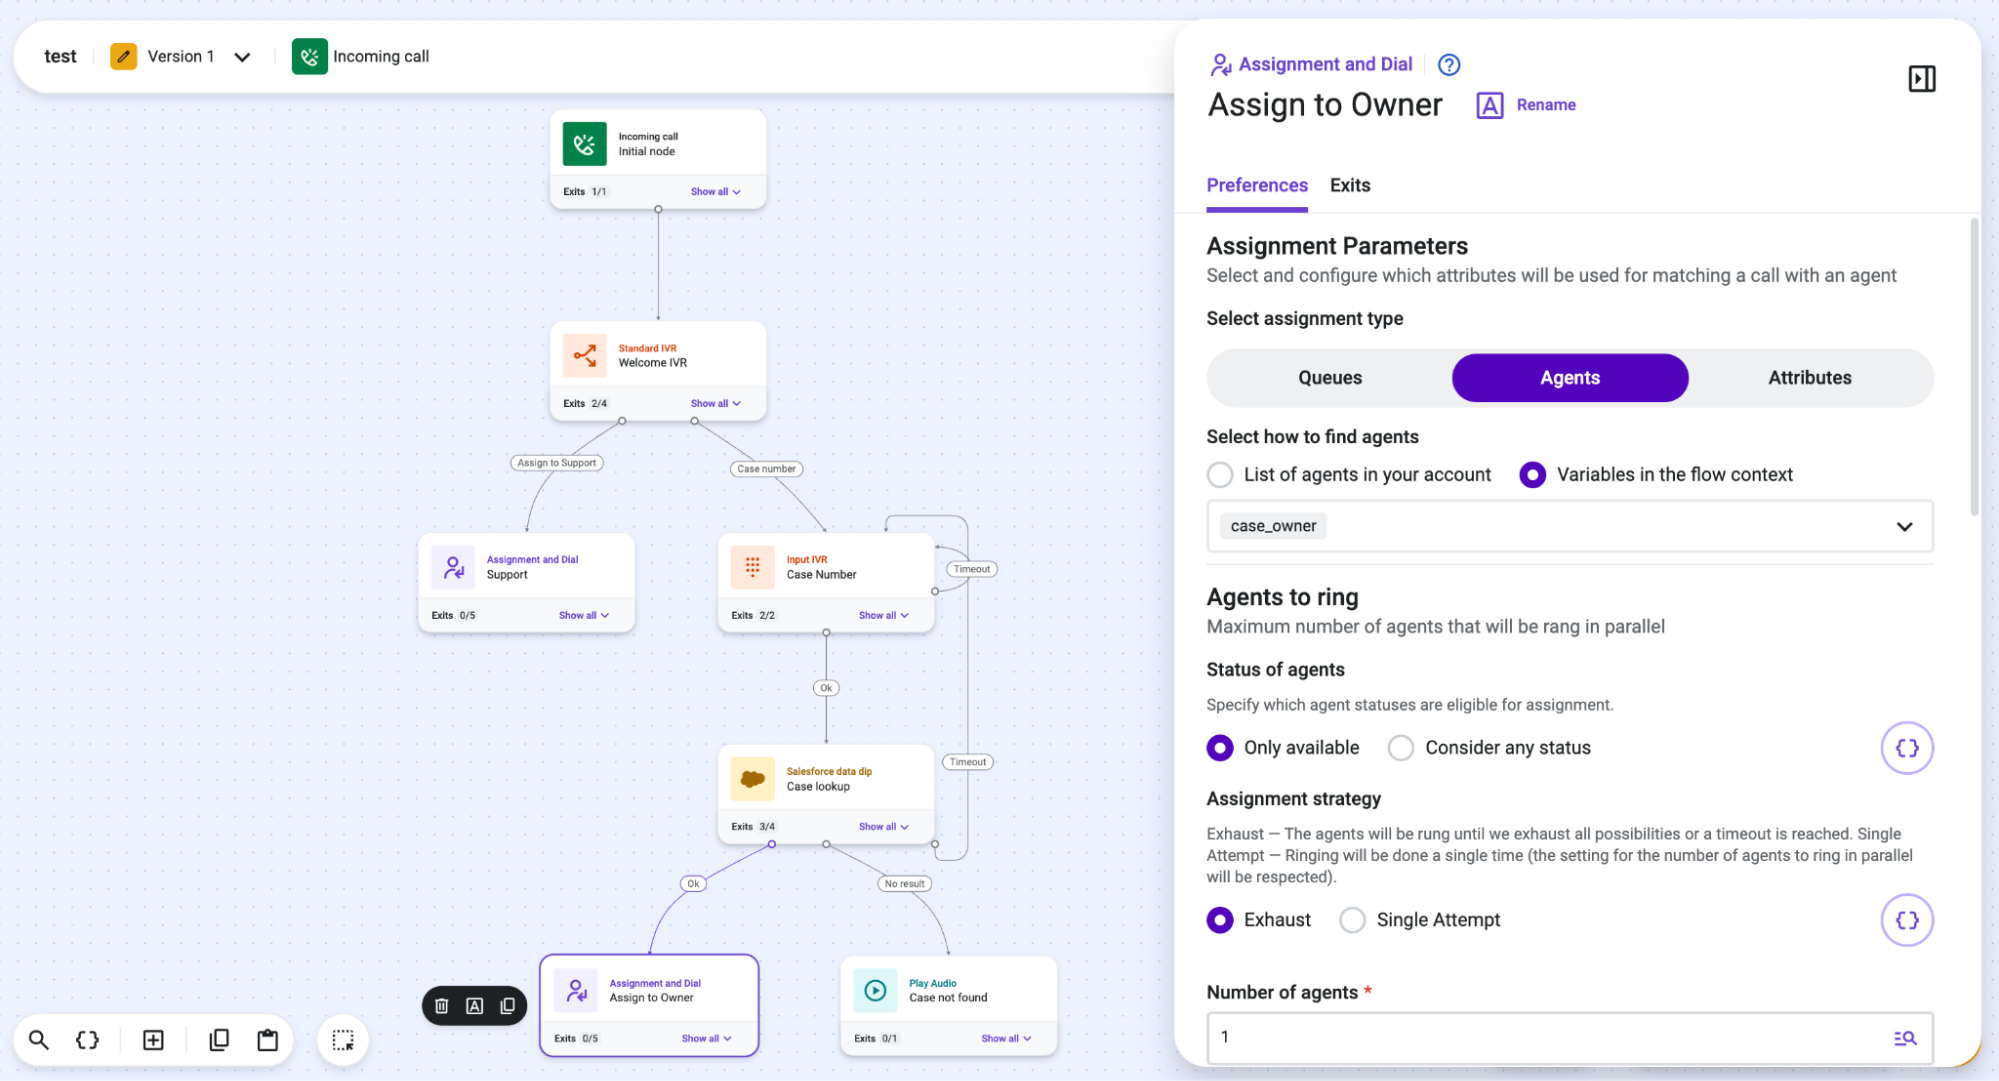Click the search magnifier icon in bottom toolbar
1999x1081 pixels.
(x=39, y=1040)
